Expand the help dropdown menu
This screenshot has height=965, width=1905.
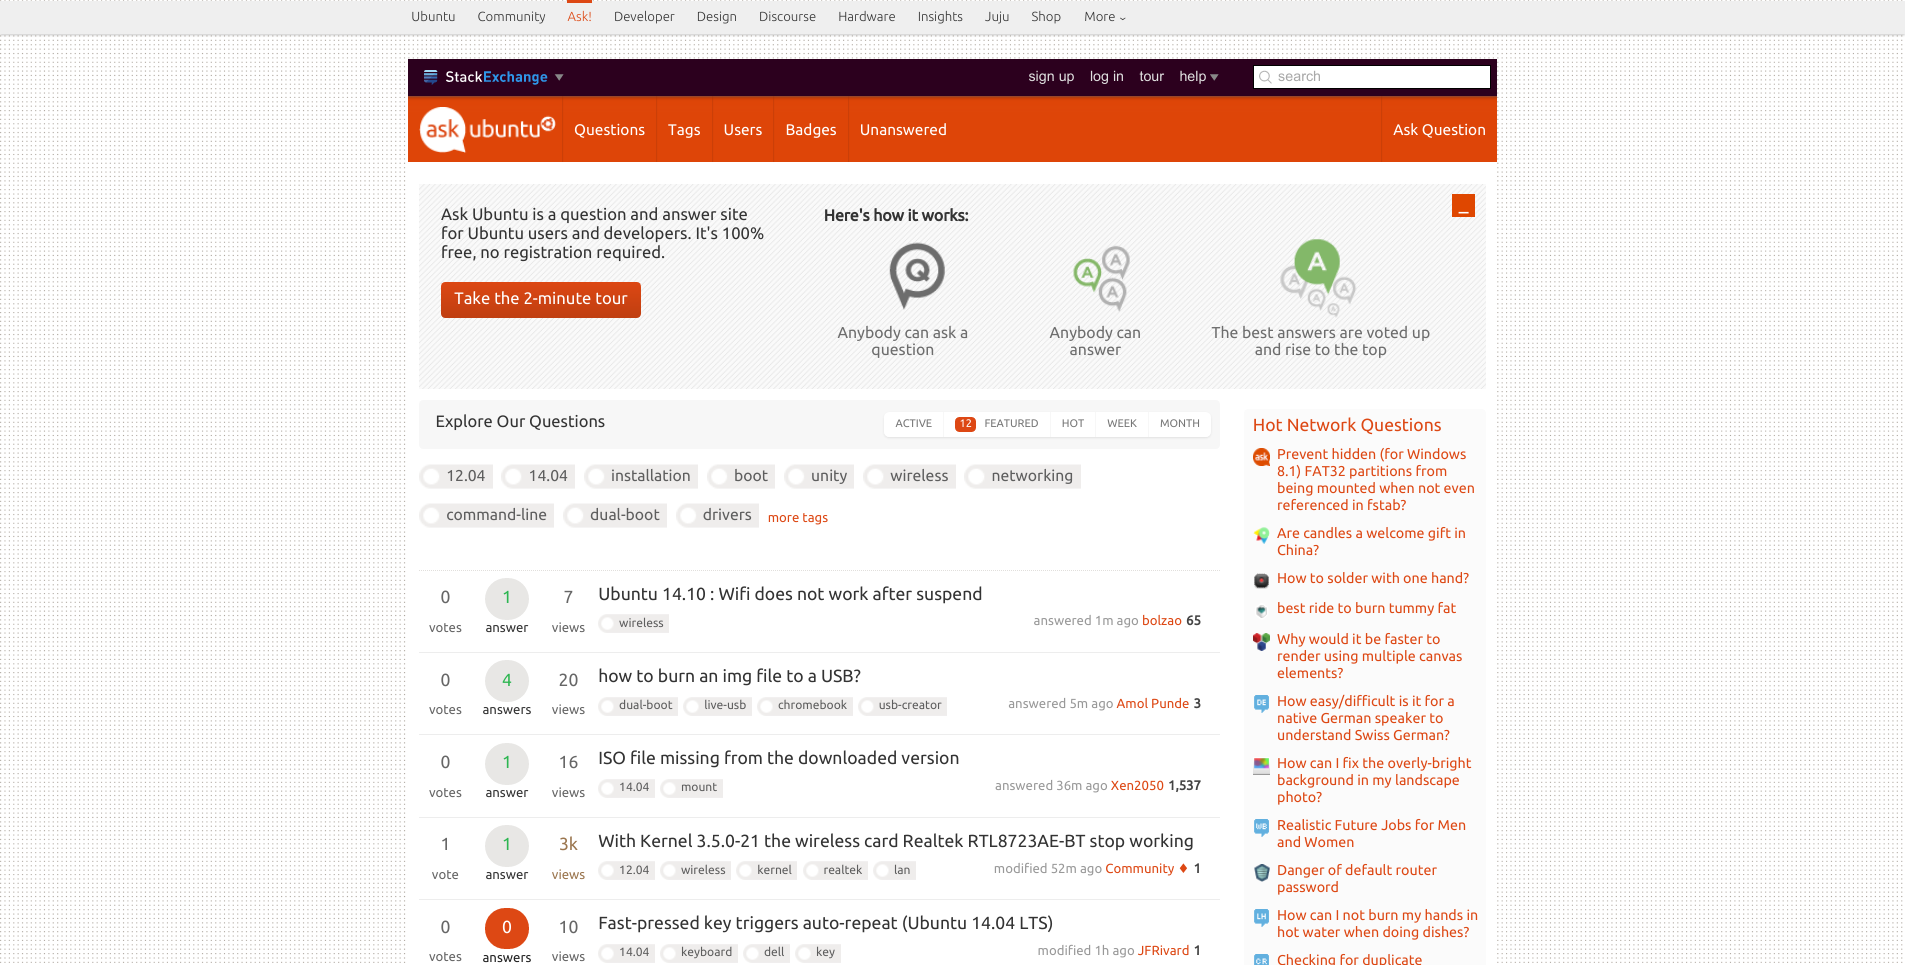coord(1199,77)
